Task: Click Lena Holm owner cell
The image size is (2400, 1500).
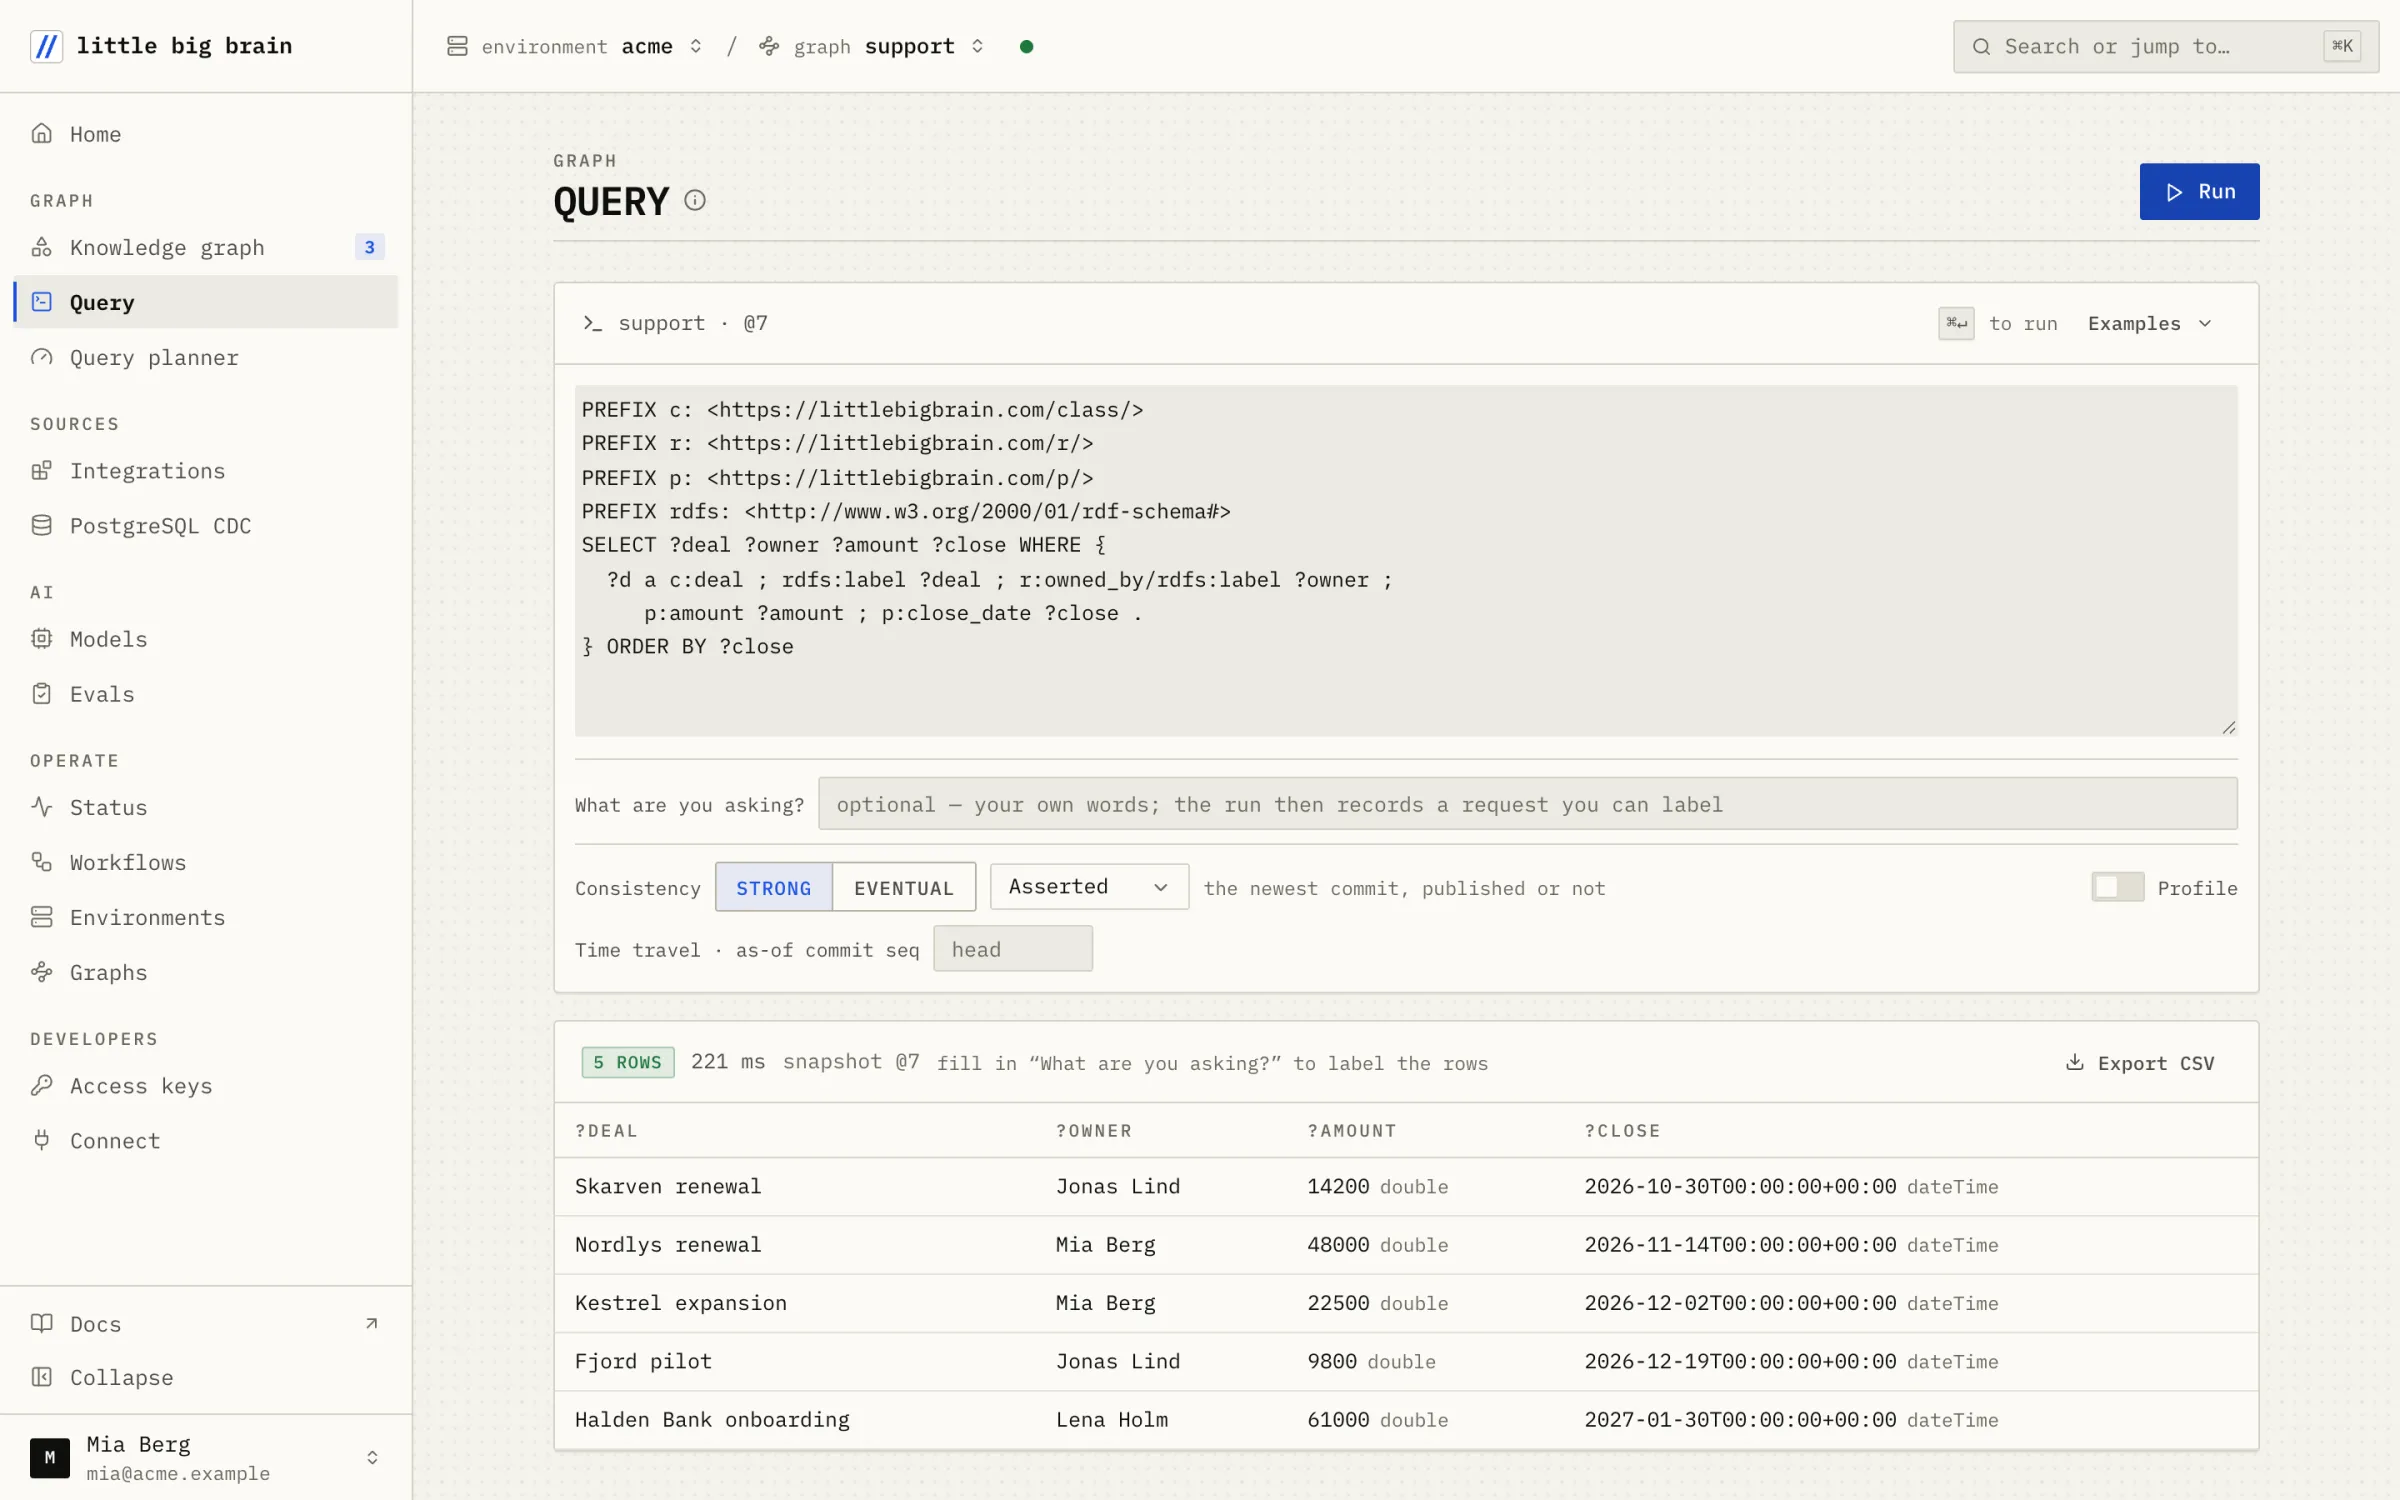Action: point(1112,1419)
